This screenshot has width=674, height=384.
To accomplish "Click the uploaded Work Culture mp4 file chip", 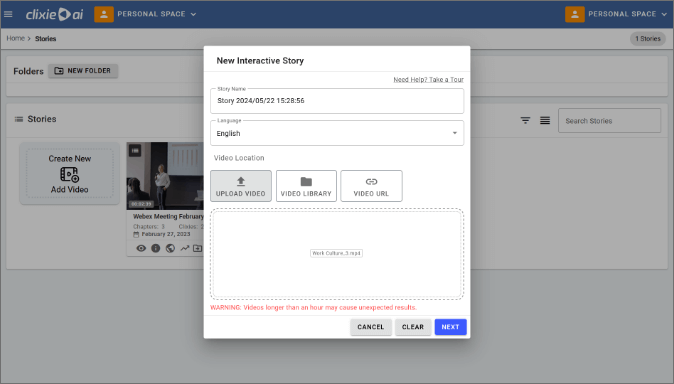I will click(336, 253).
